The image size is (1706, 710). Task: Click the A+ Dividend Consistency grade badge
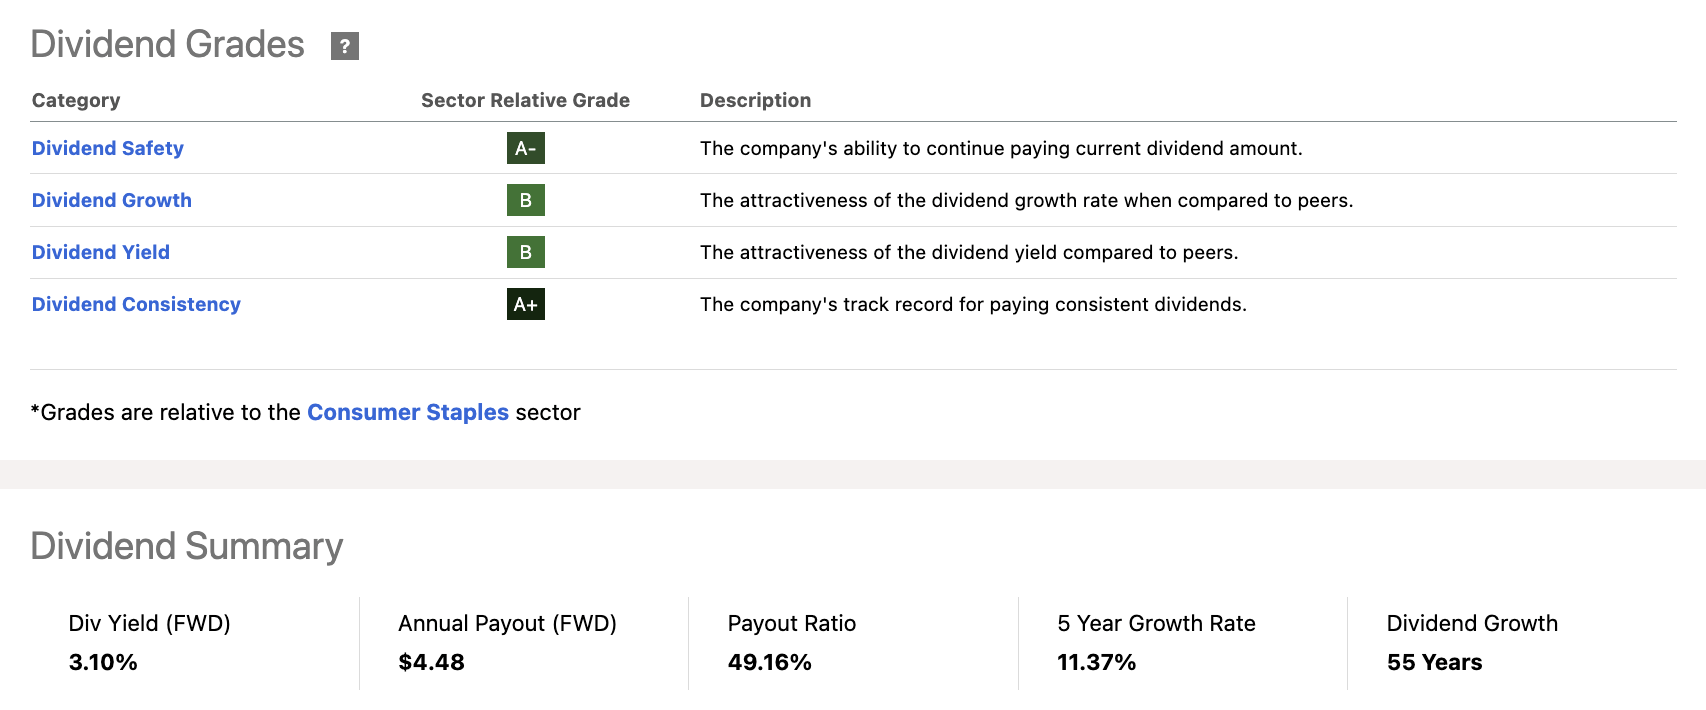(525, 304)
